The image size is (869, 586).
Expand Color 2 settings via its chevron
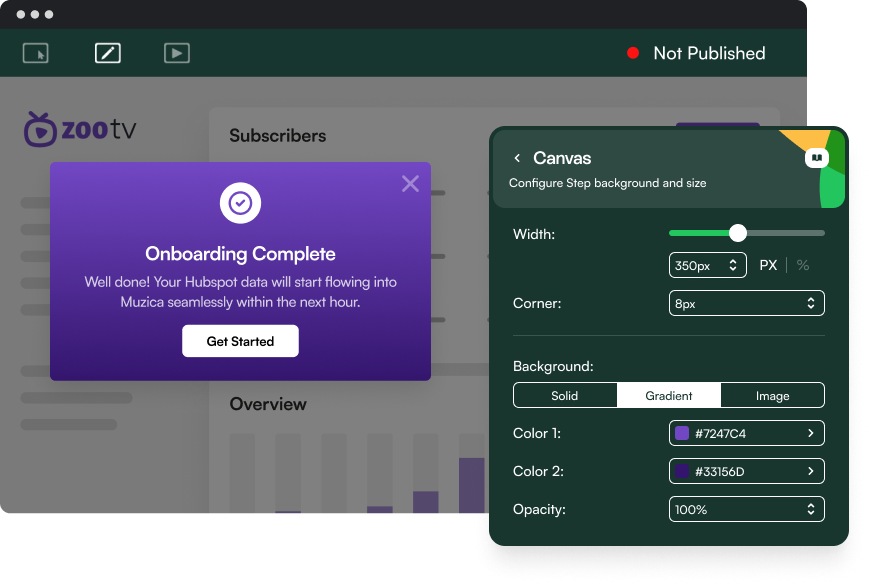coord(814,471)
